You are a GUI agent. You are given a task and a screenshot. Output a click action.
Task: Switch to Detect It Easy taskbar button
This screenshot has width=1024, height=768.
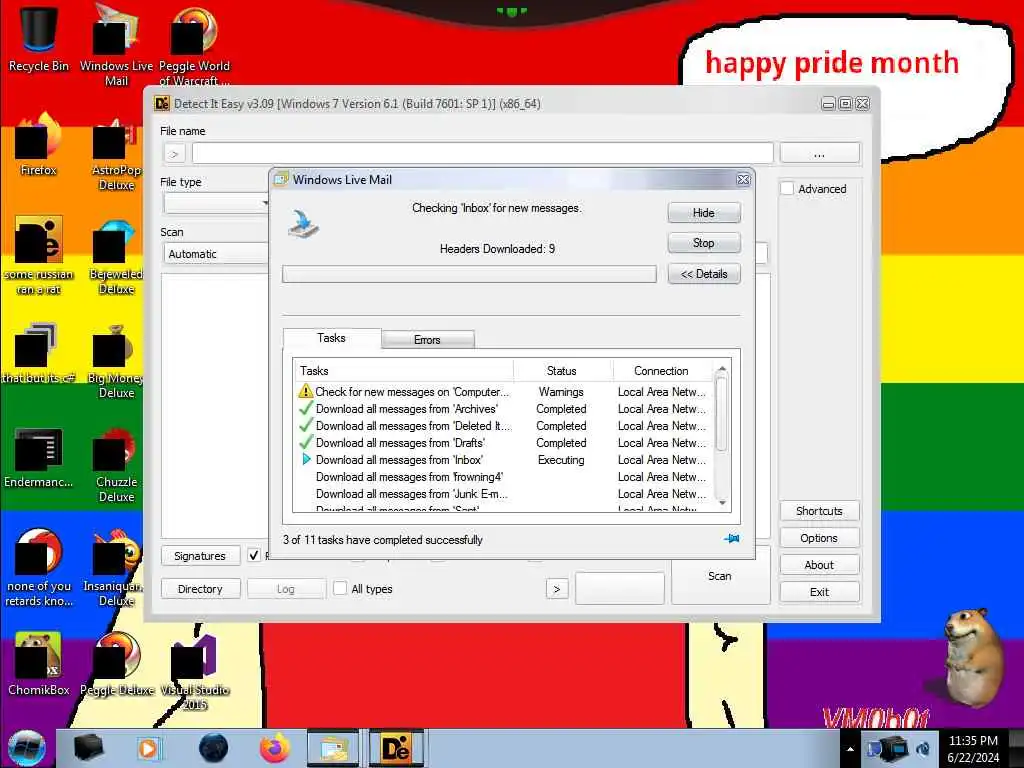(396, 748)
